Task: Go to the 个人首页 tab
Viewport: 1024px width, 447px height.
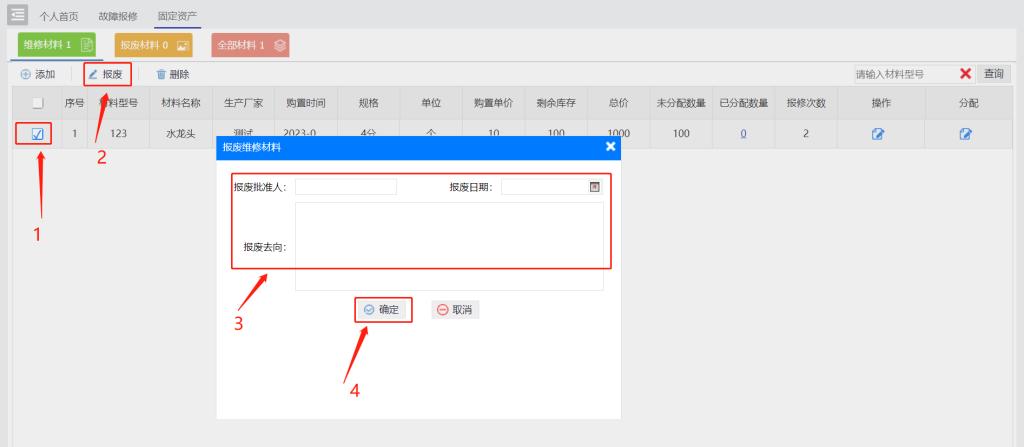Action: [59, 16]
